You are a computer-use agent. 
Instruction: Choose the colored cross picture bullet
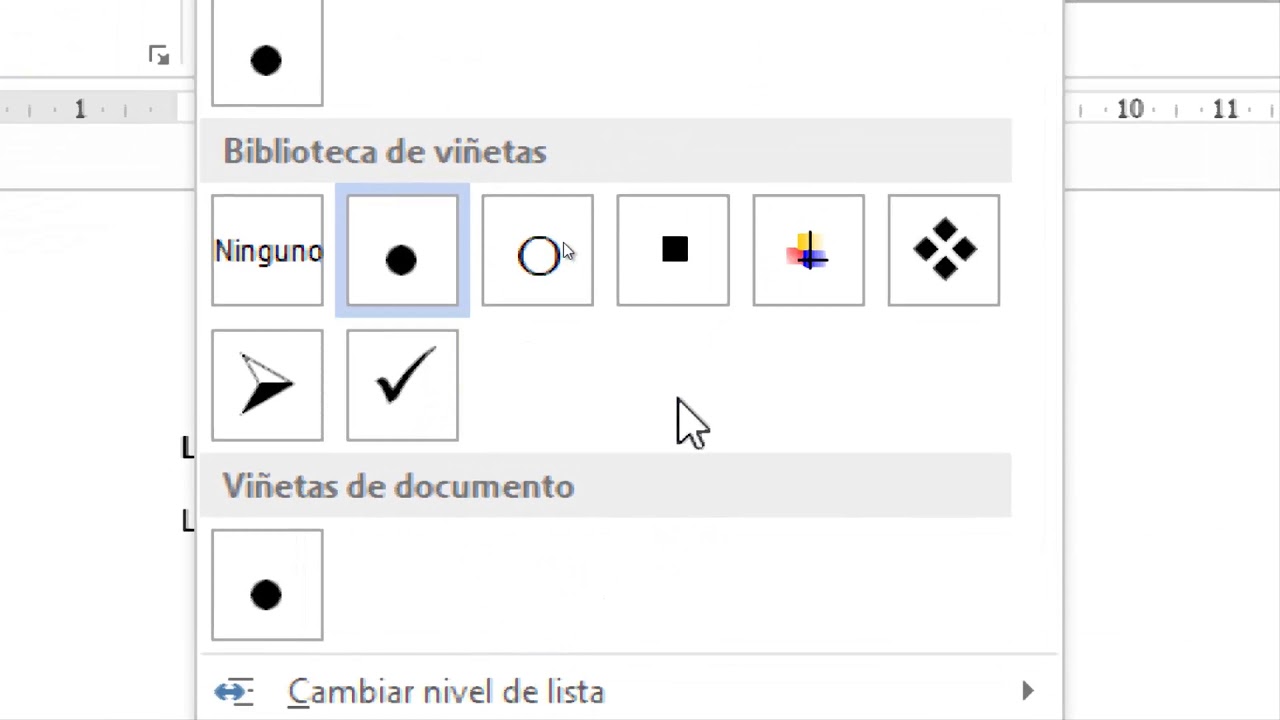(808, 251)
